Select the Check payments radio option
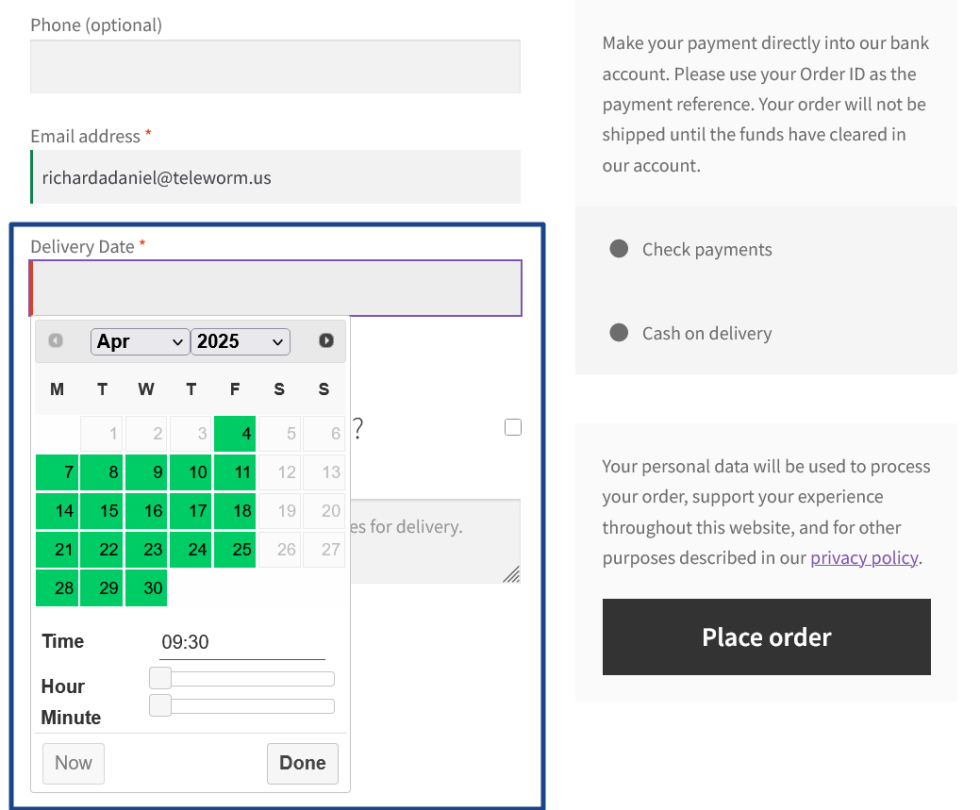 (x=619, y=249)
